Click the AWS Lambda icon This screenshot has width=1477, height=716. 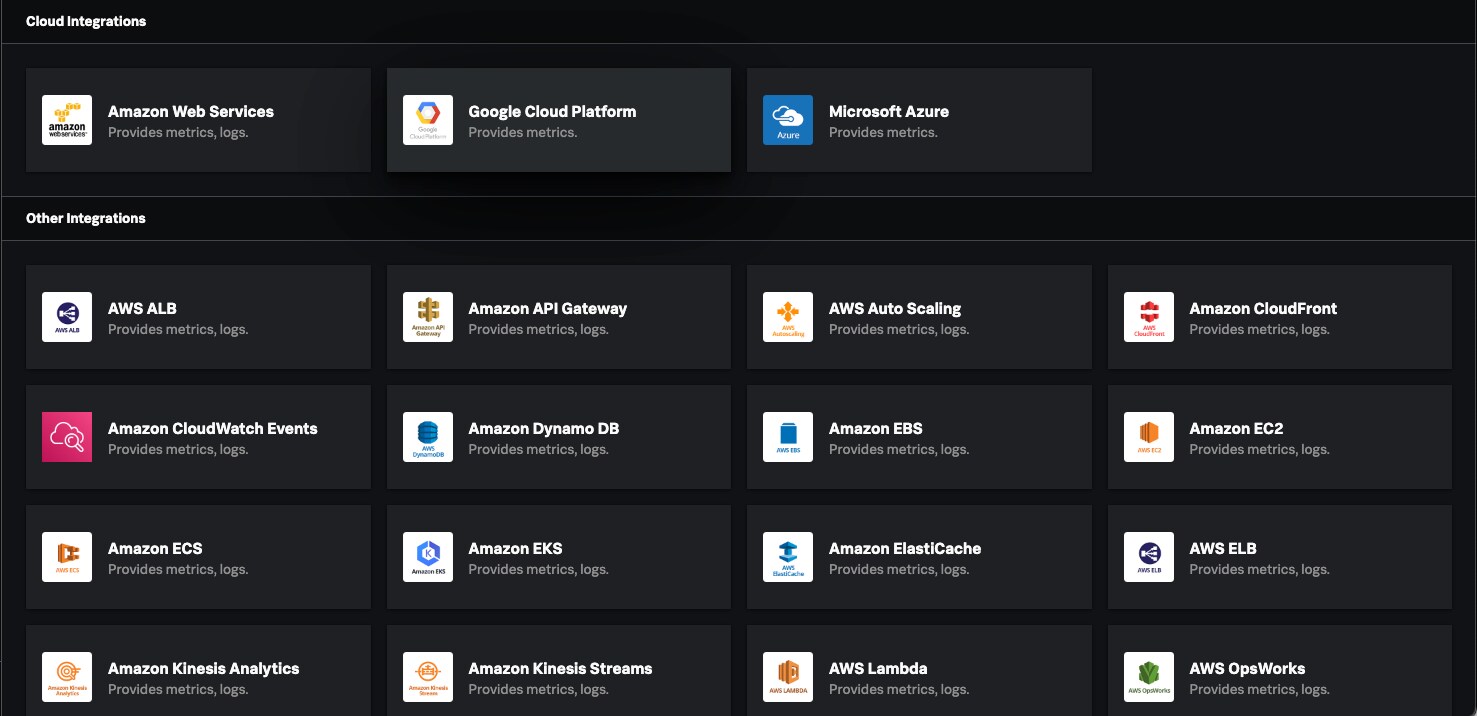[788, 677]
